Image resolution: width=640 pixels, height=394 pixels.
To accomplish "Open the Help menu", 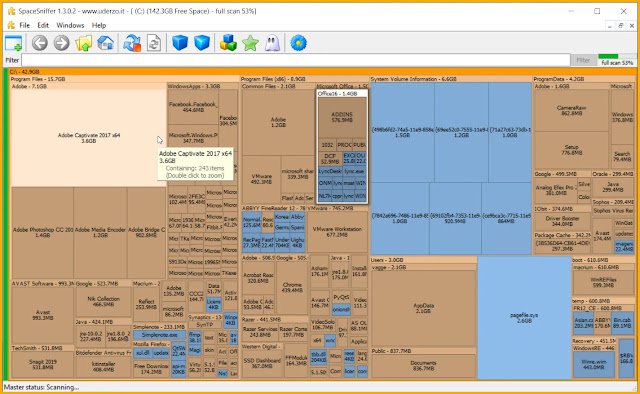I will click(x=99, y=25).
